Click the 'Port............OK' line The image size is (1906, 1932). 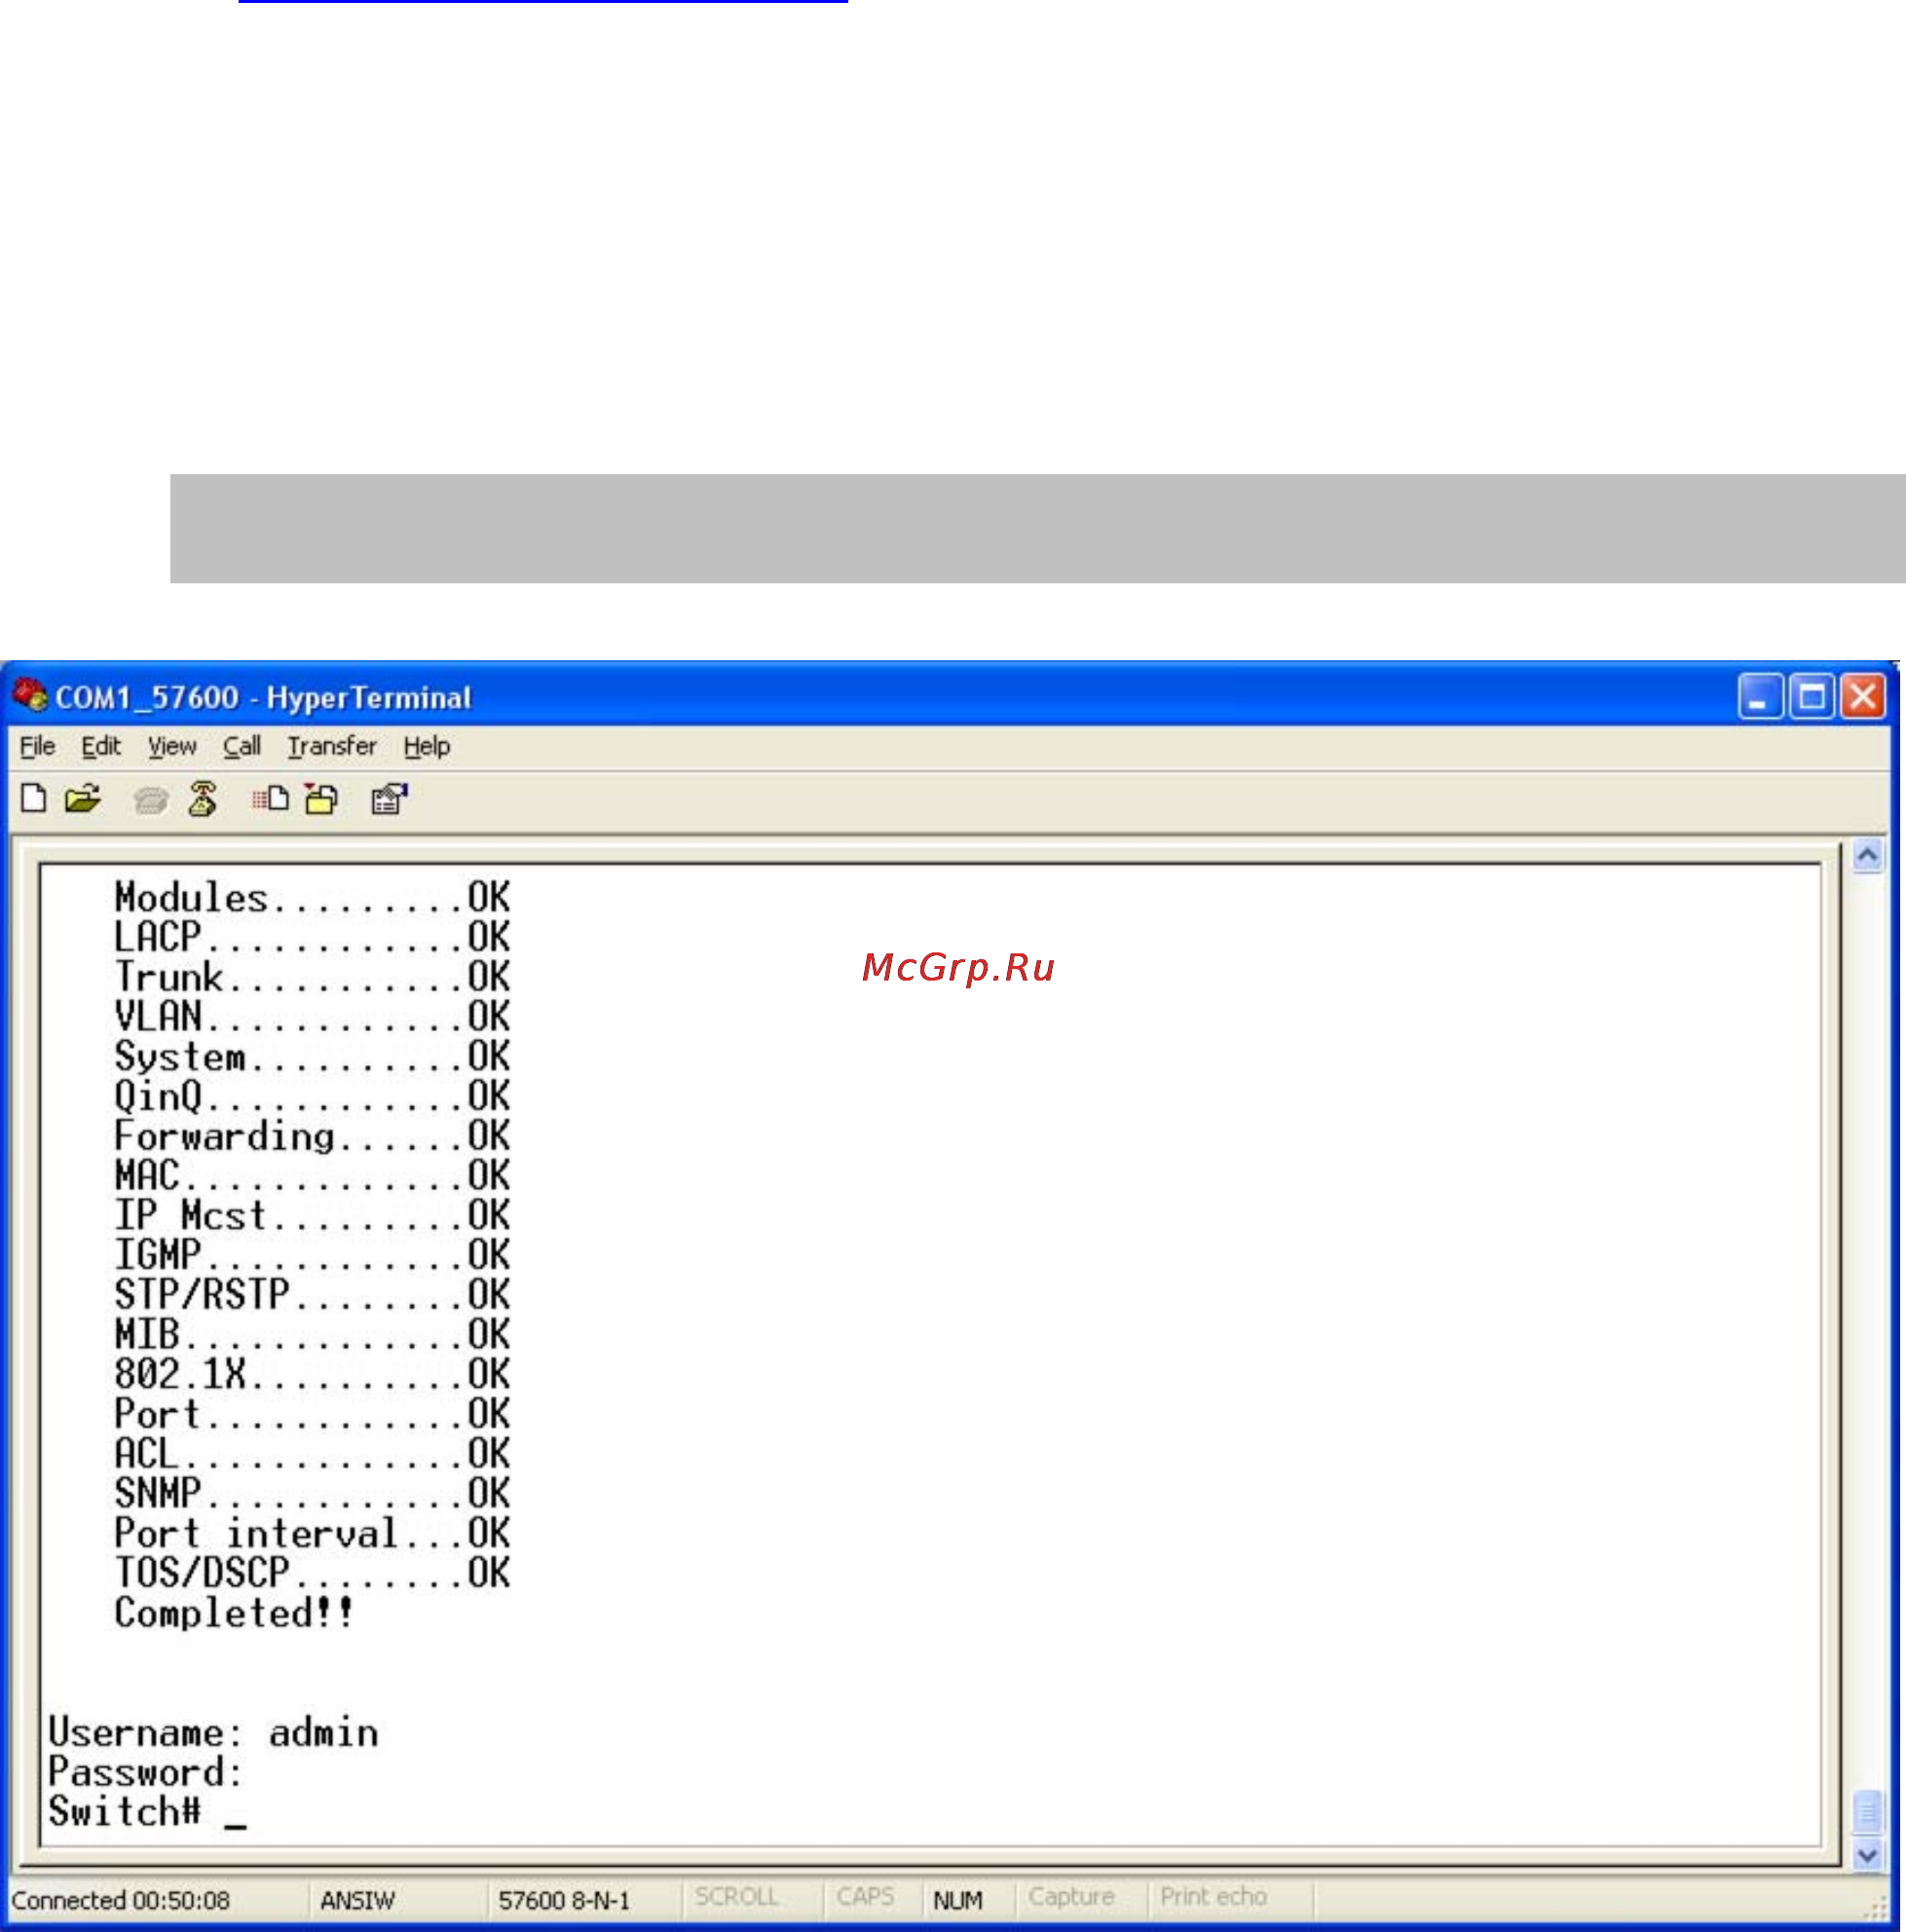[312, 1414]
